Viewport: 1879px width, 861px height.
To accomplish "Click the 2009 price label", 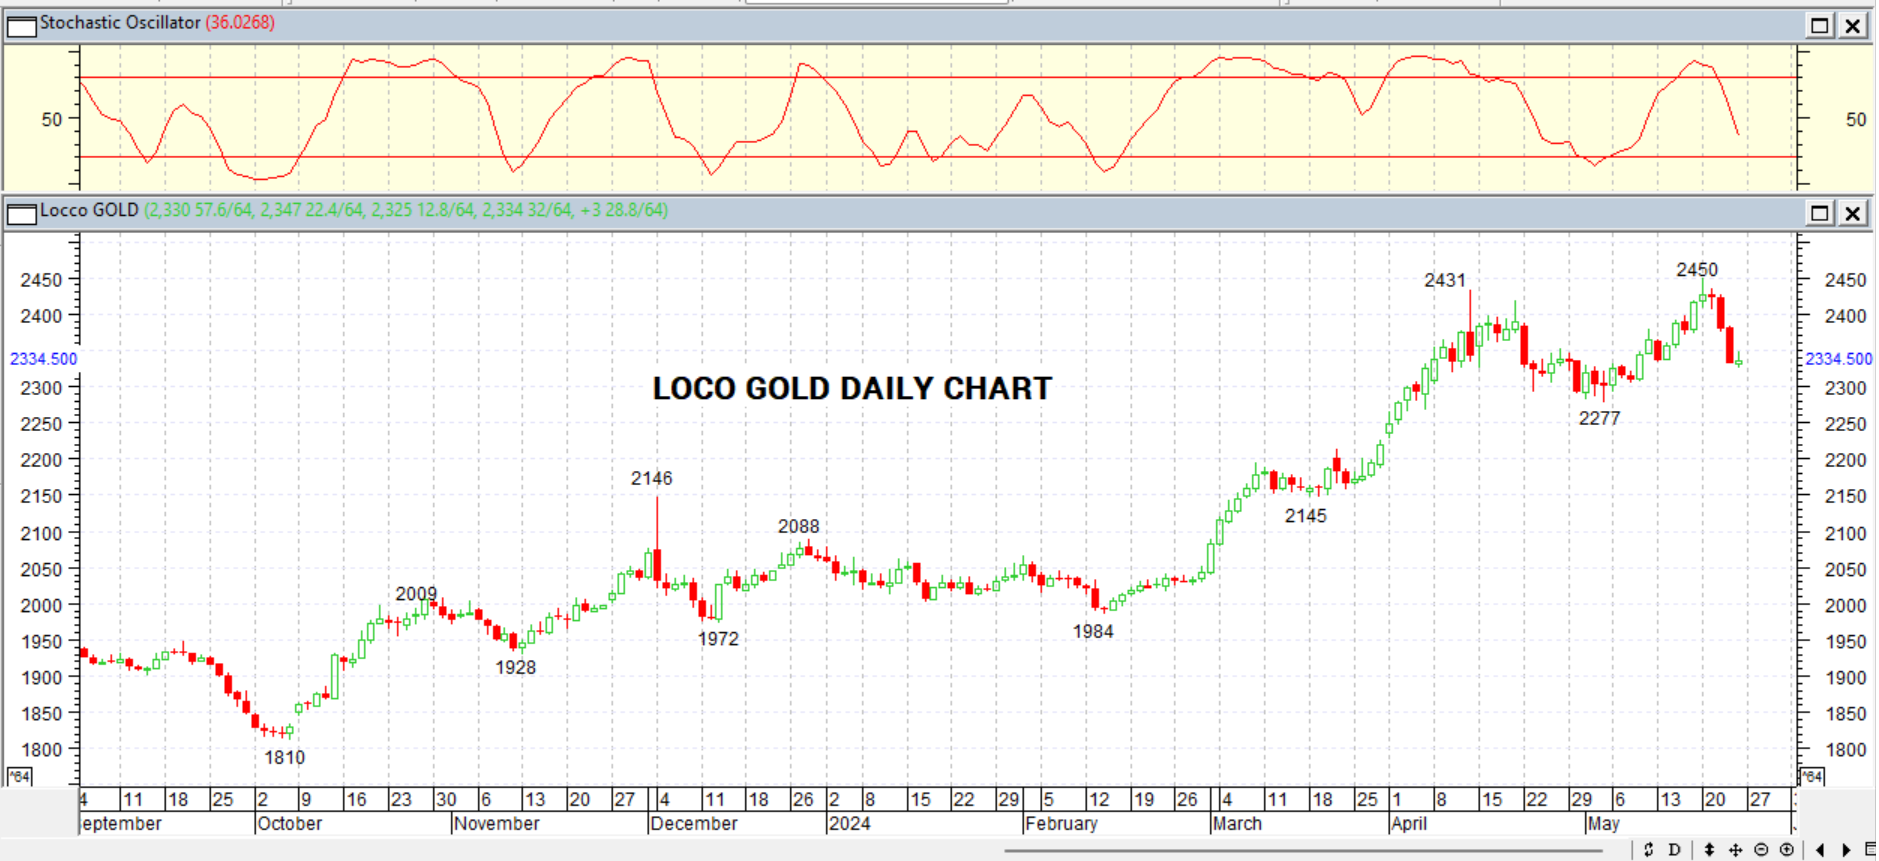I will coord(416,594).
